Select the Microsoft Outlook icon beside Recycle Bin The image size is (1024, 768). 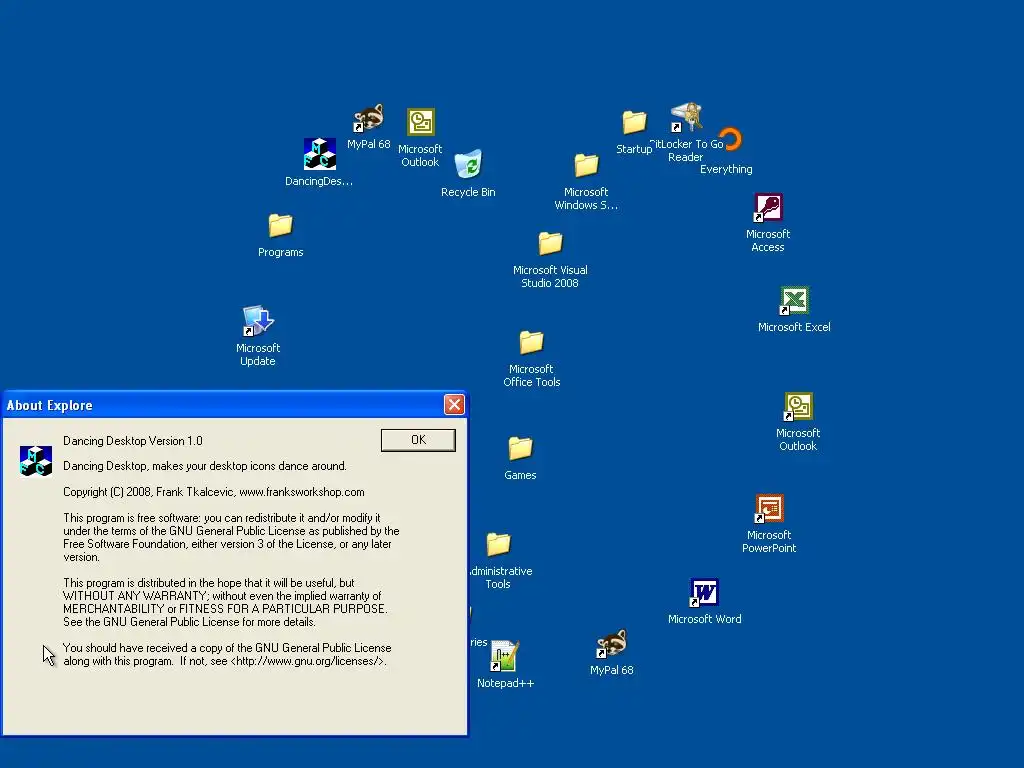(x=421, y=123)
